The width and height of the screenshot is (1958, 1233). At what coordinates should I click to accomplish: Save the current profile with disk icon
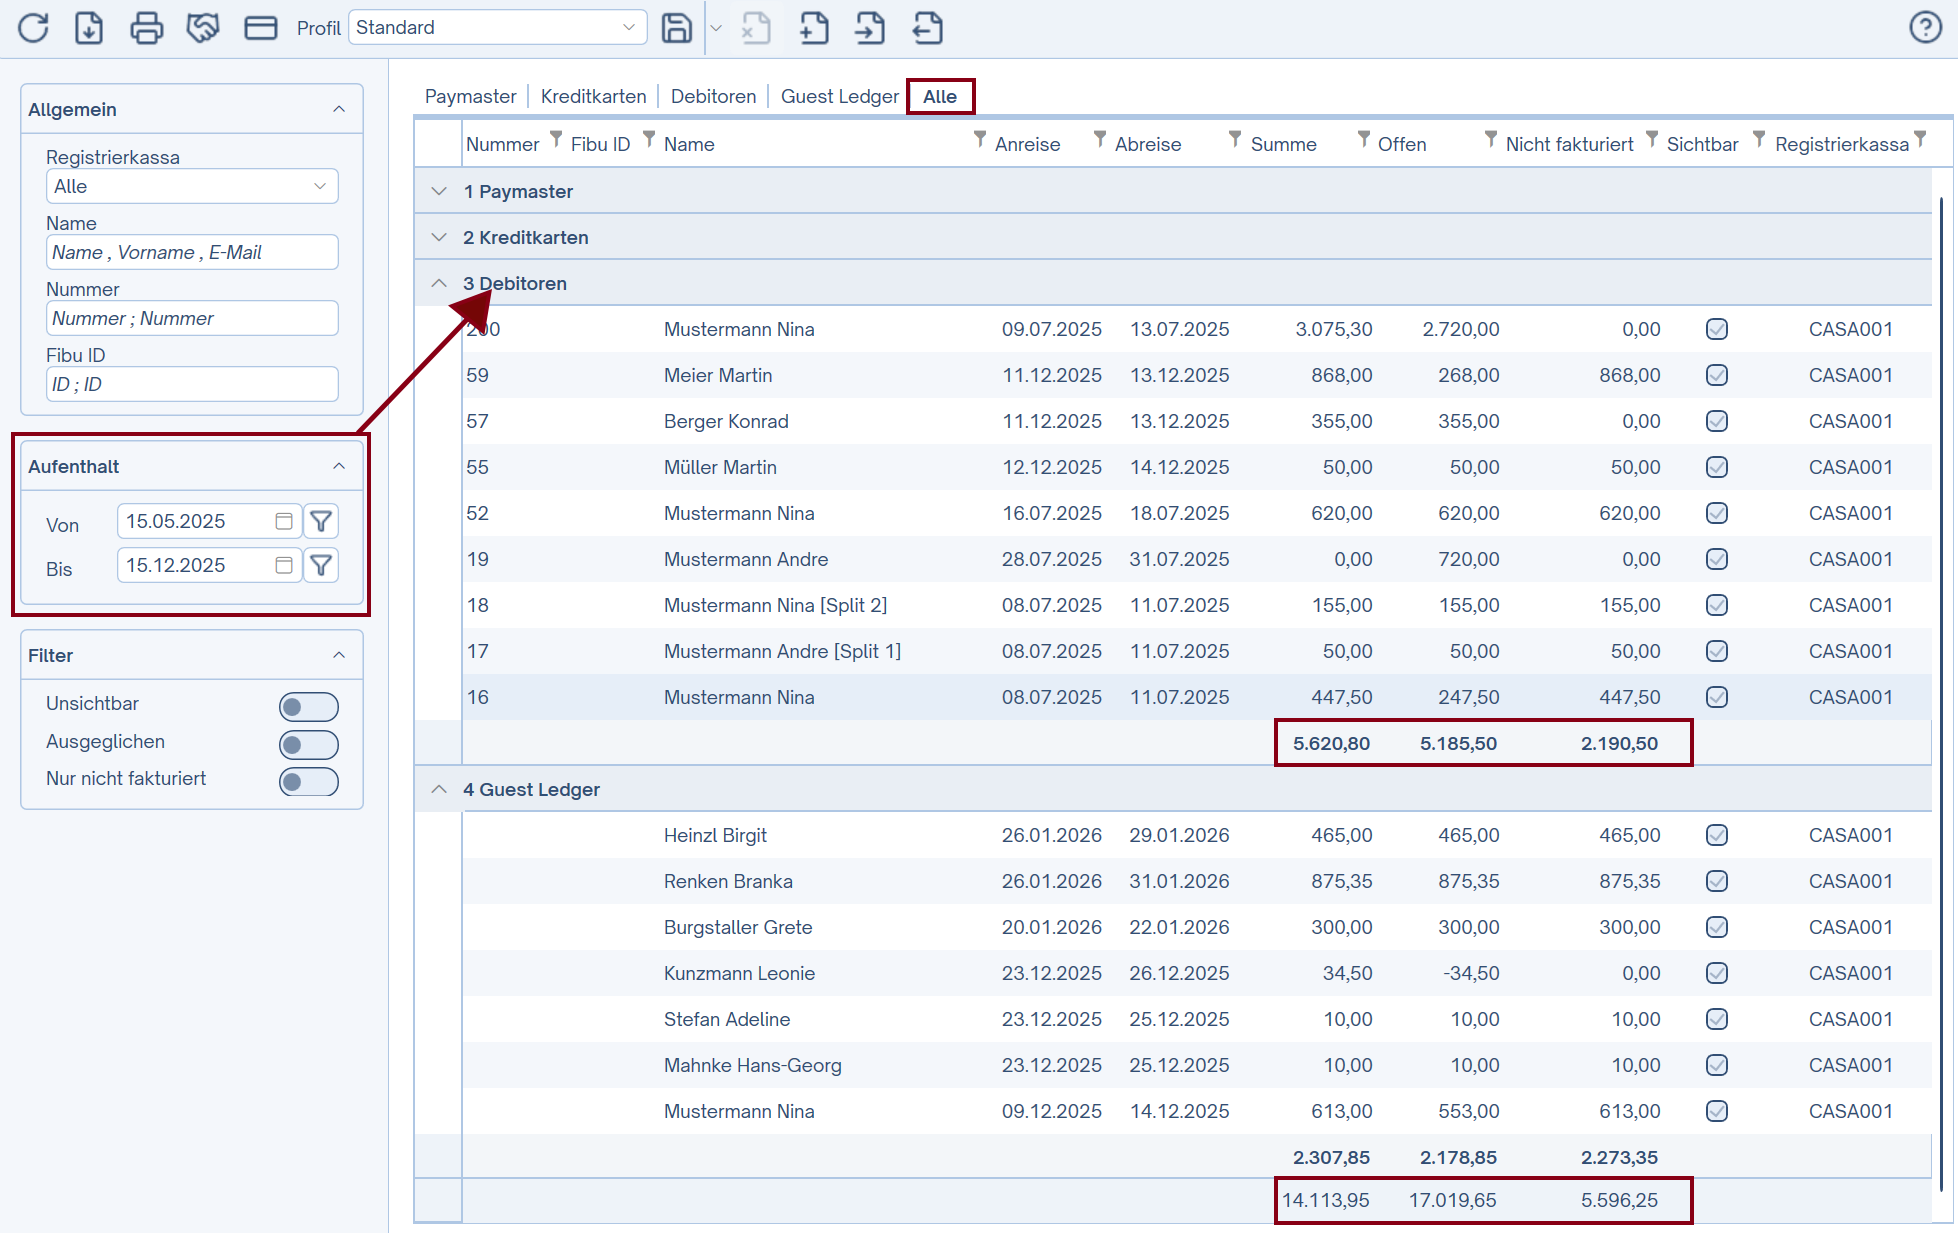coord(677,28)
